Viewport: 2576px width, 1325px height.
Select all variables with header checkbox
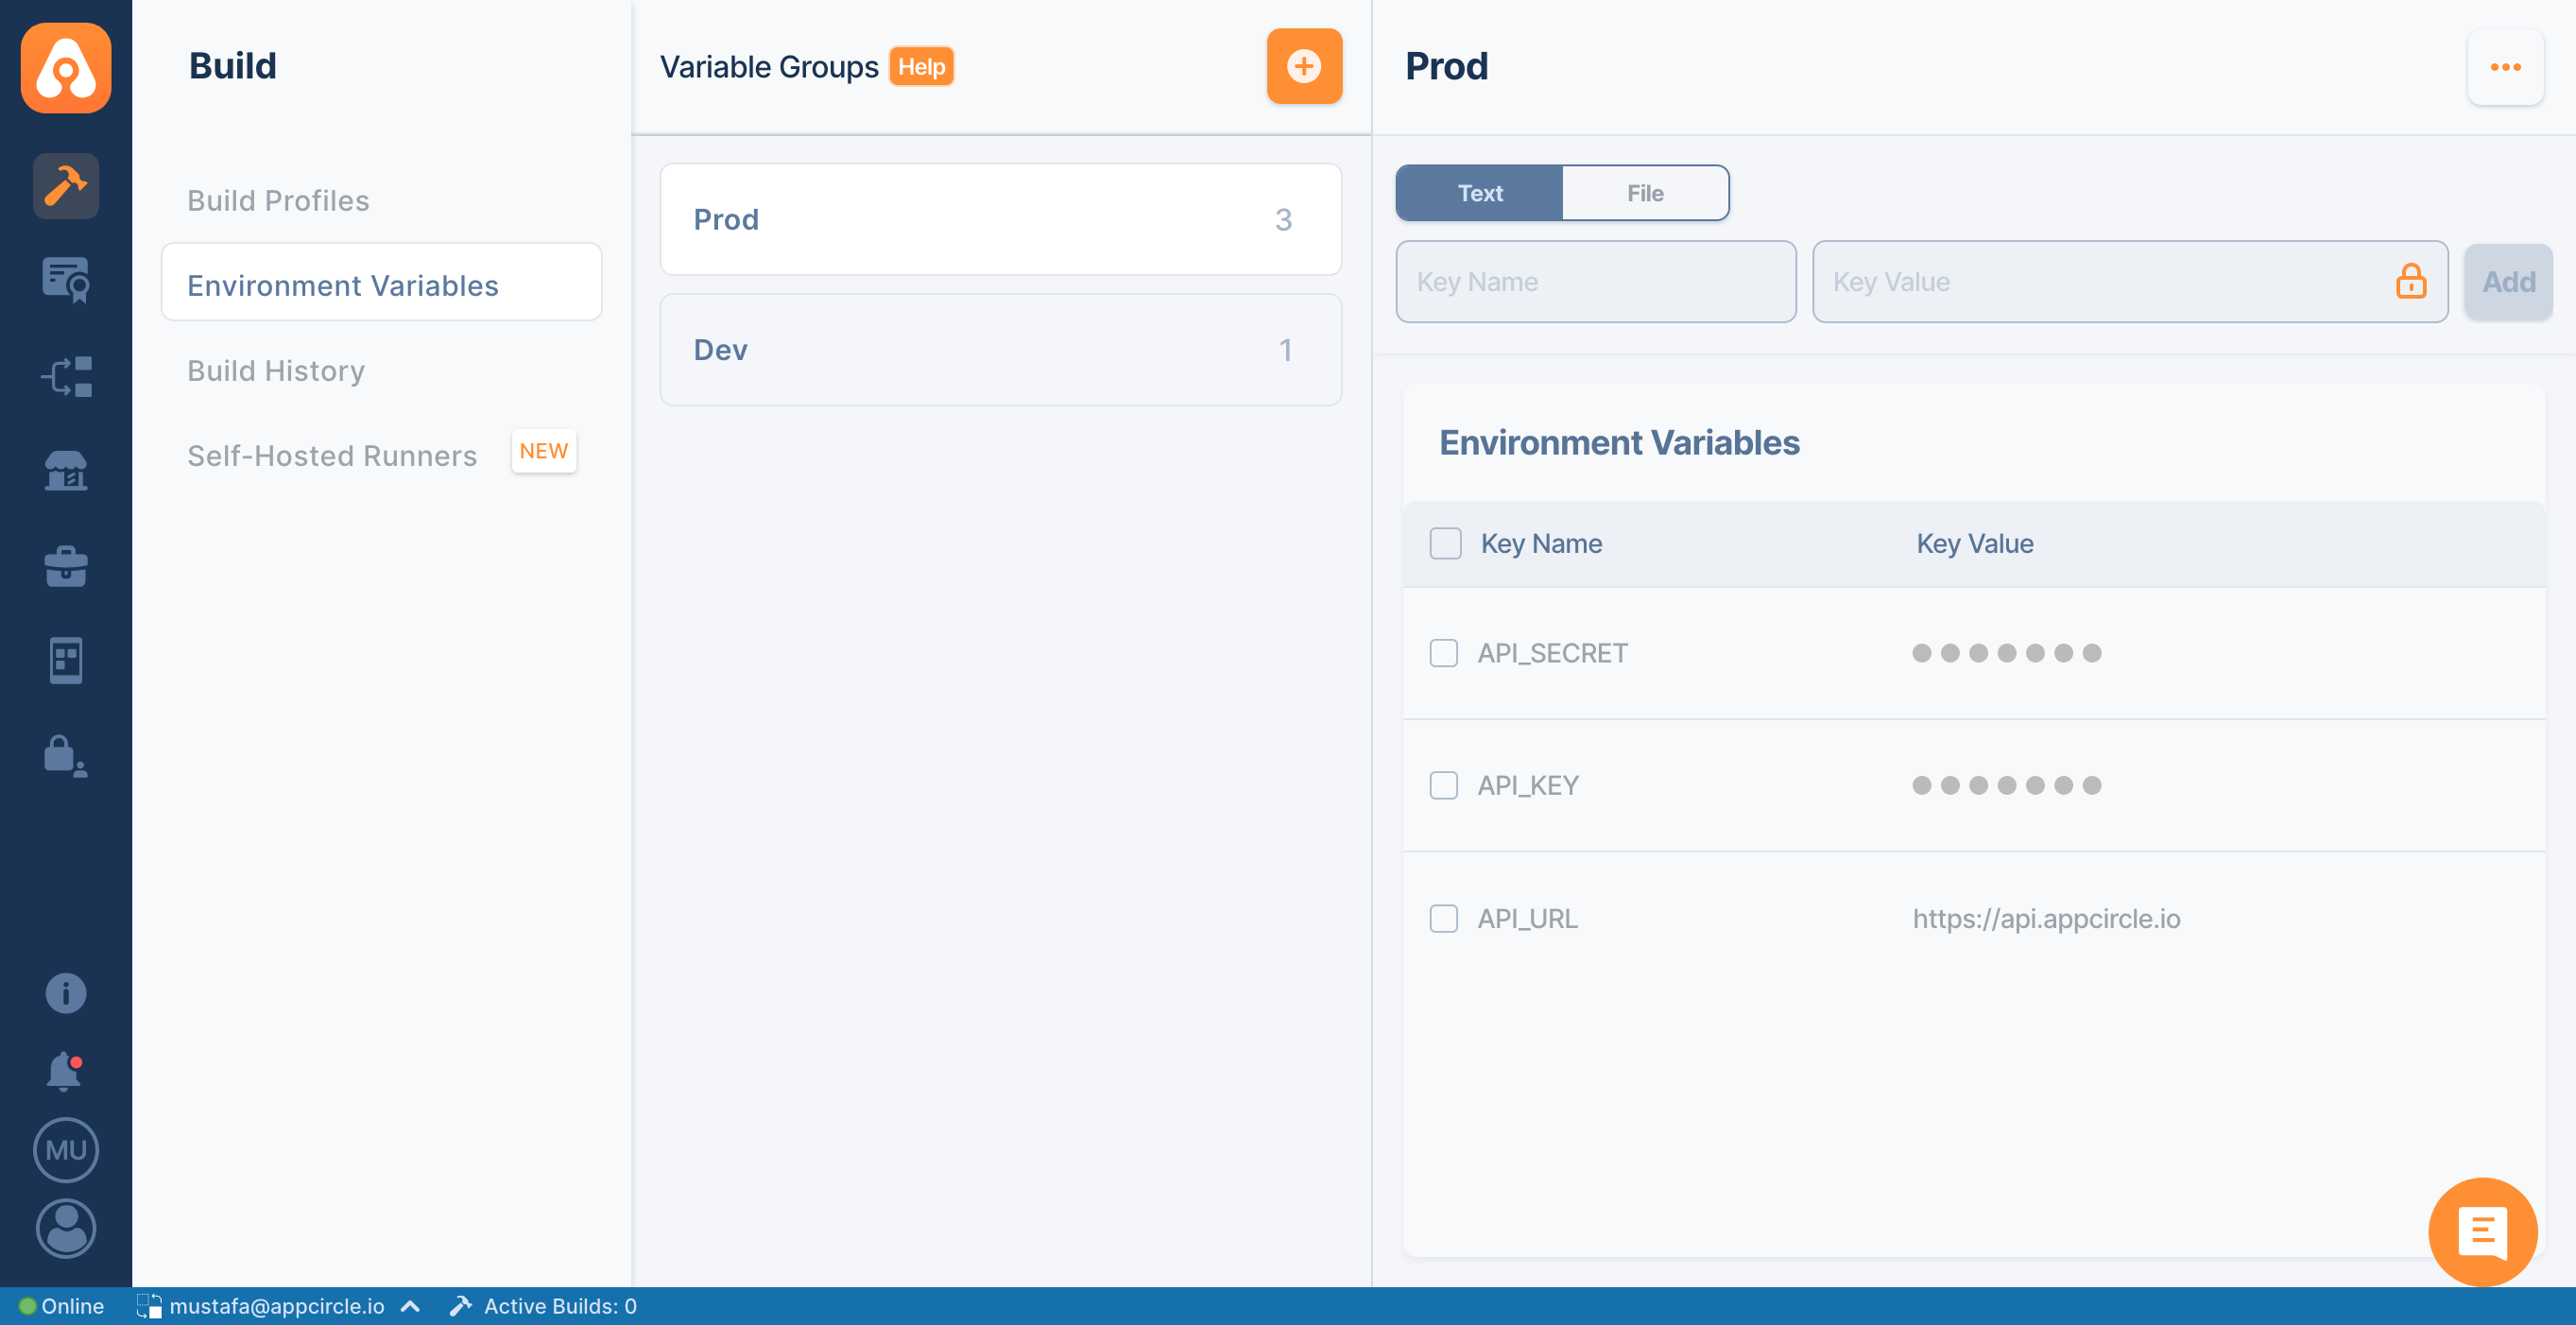(x=1445, y=543)
